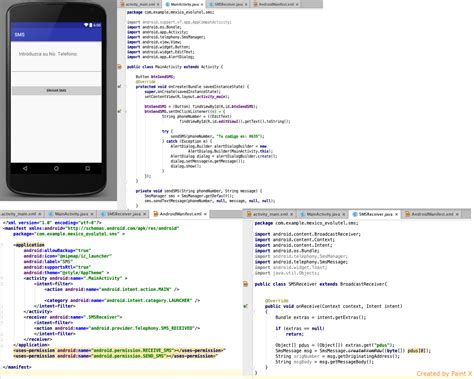Click the Java class icon on the active SMSReceiver.java tab
This screenshot has width=474, height=379.
(355, 214)
